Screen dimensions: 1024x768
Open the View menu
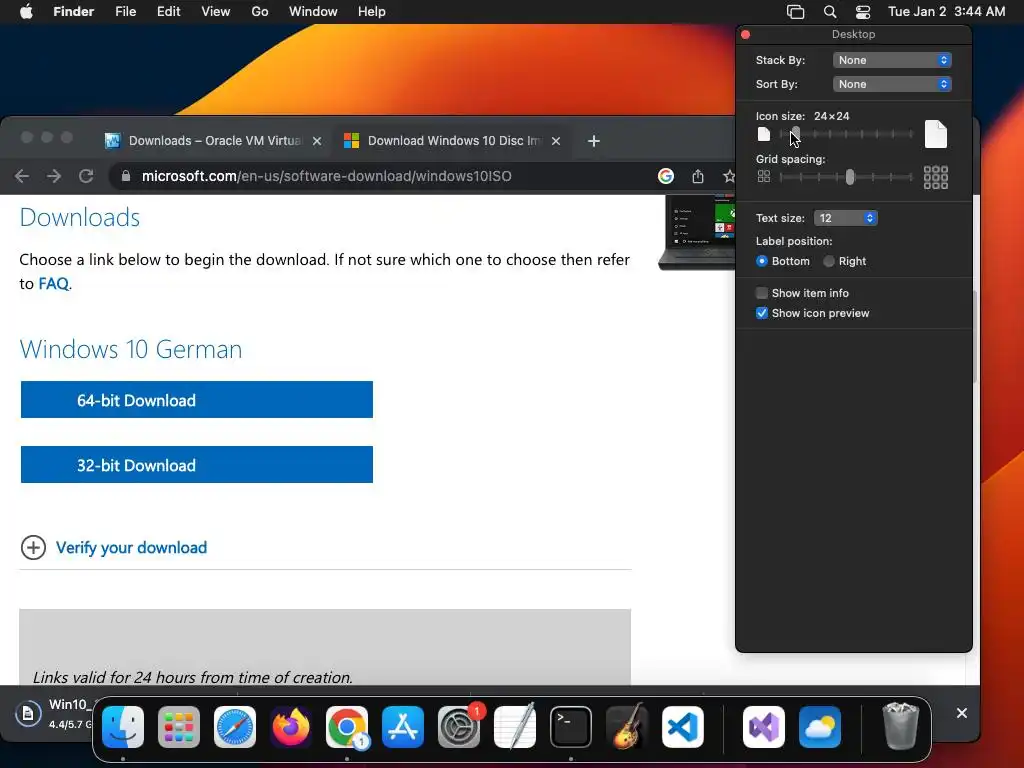pos(216,12)
